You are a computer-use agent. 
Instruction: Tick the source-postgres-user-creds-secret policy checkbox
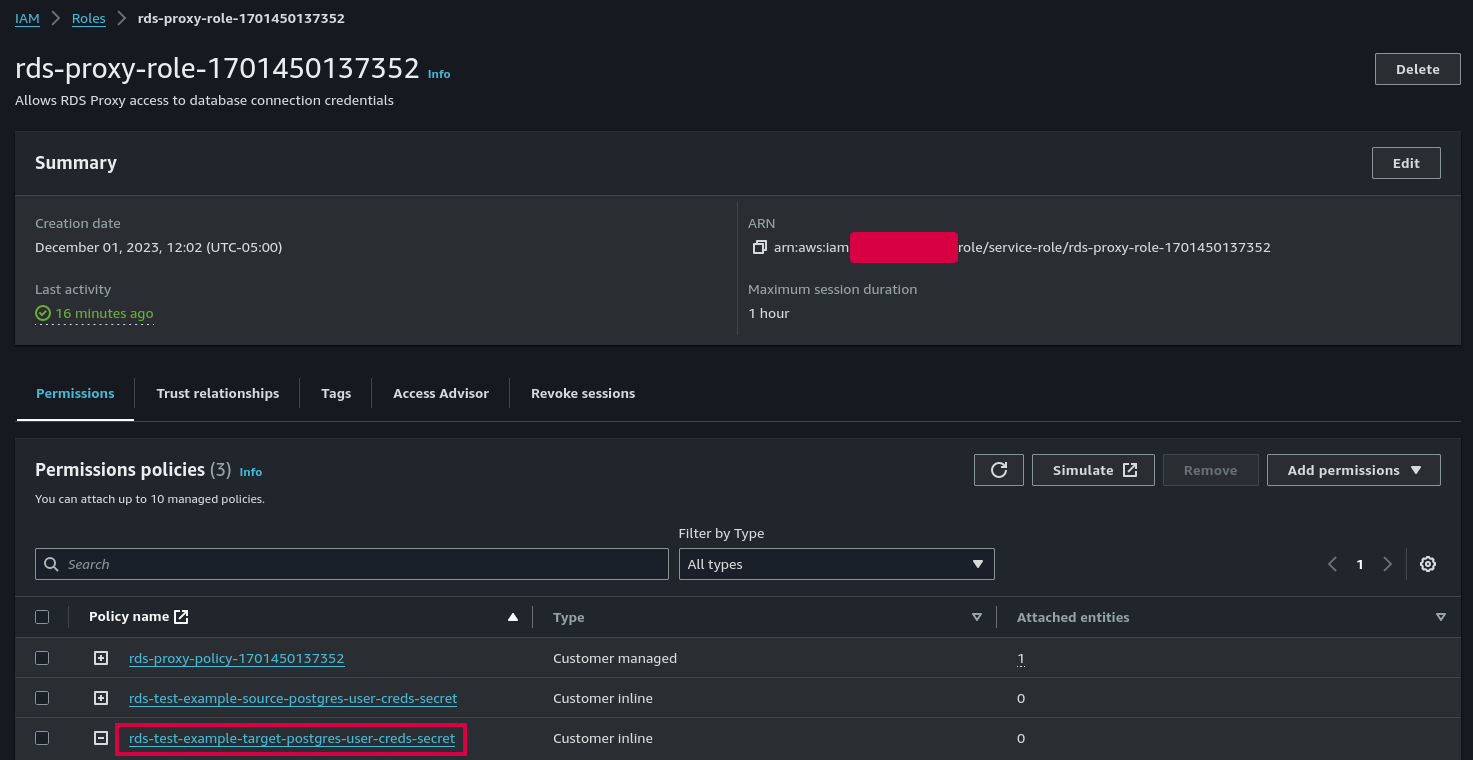pos(42,698)
